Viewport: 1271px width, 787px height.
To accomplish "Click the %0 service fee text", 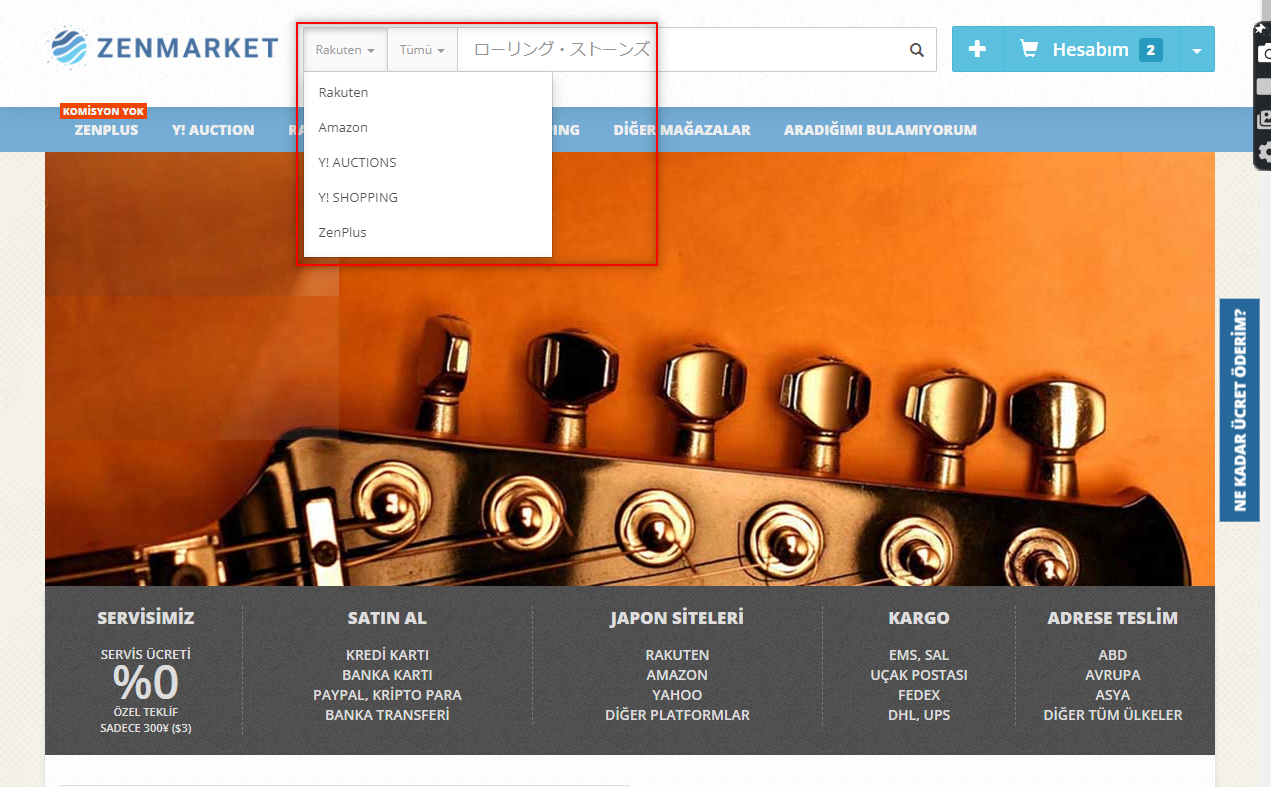I will click(x=146, y=683).
